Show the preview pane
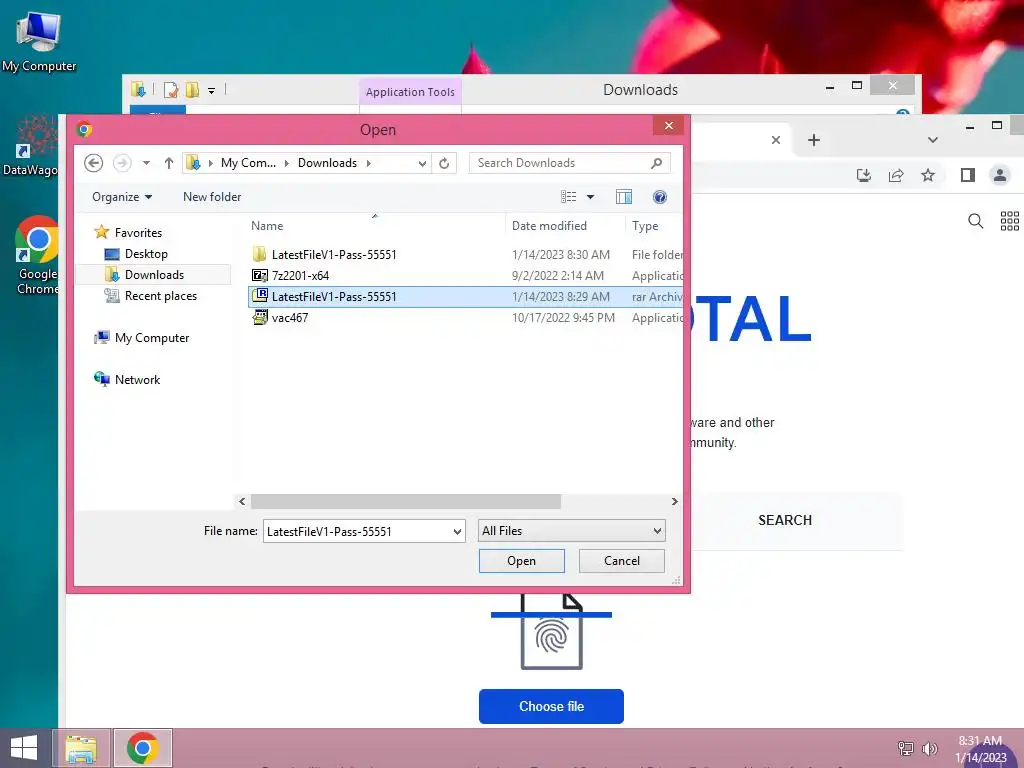Screen dimensions: 1024x768 624,197
